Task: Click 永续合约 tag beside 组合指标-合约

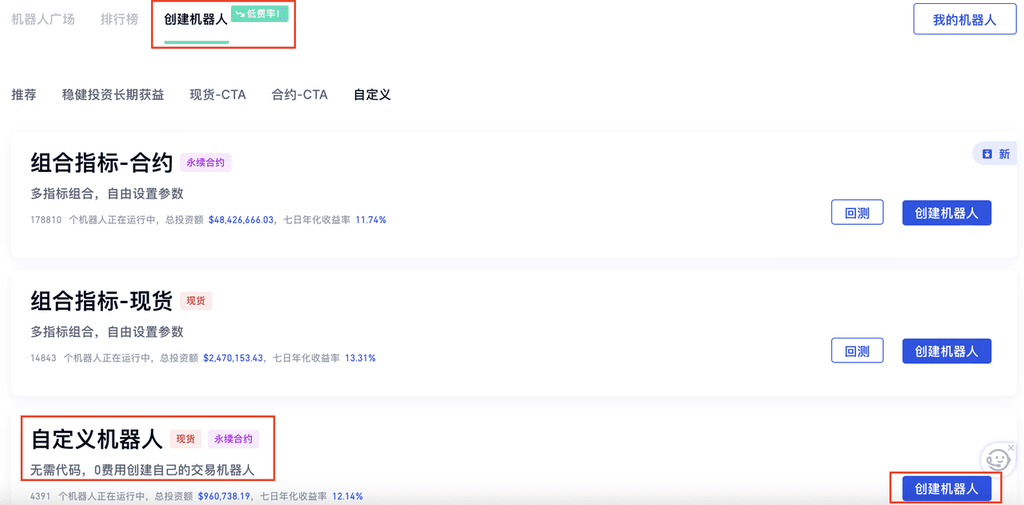Action: [206, 163]
